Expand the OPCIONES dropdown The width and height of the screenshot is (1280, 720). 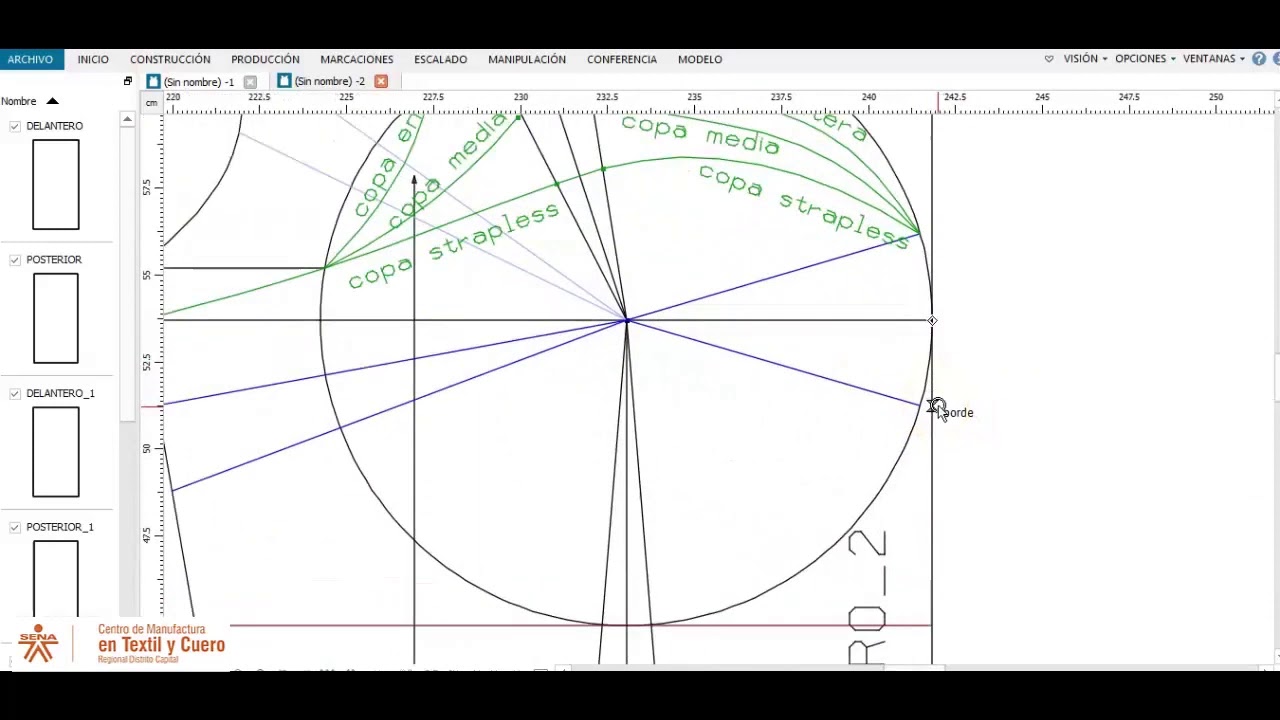click(1145, 59)
